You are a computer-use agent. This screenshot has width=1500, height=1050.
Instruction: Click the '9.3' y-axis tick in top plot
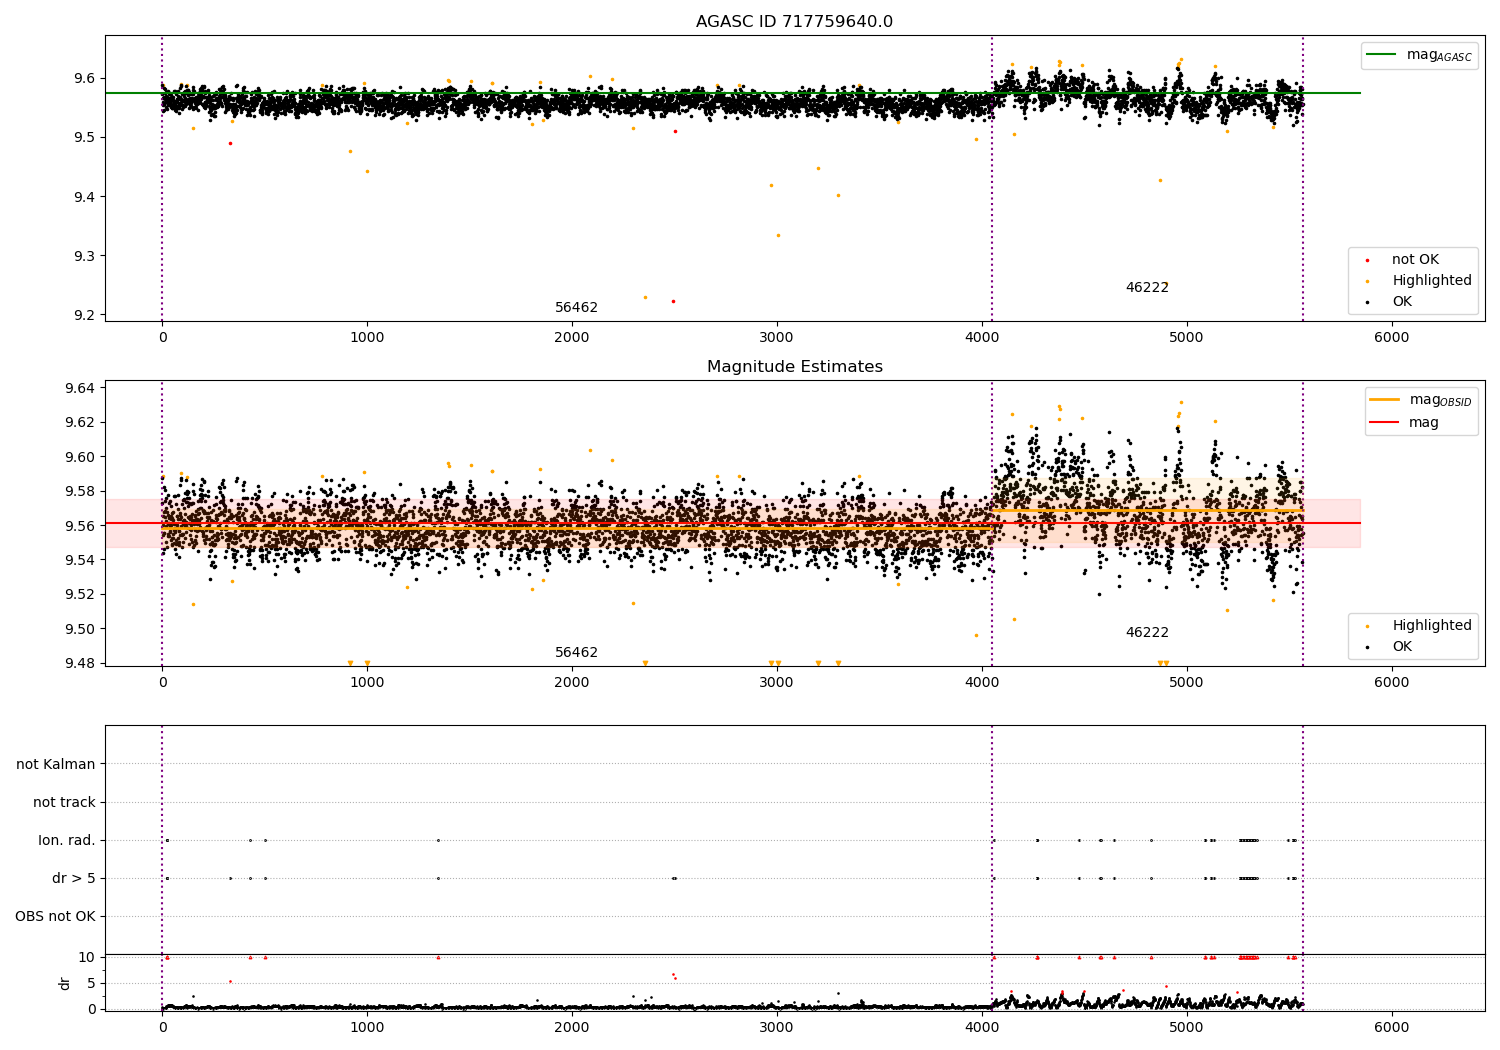(x=84, y=256)
